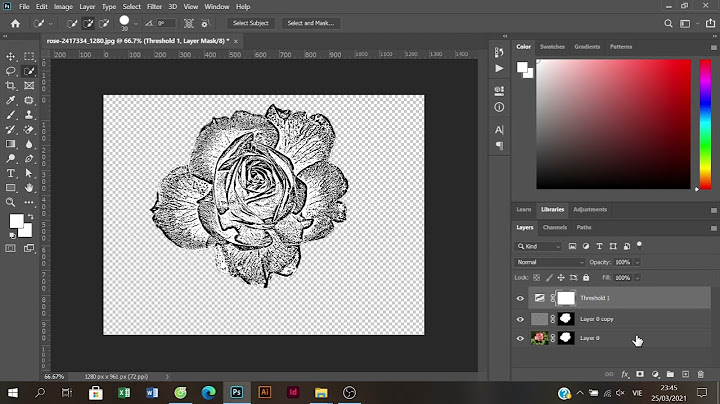Select the Move tool
Viewport: 720px width, 404px height.
point(10,56)
